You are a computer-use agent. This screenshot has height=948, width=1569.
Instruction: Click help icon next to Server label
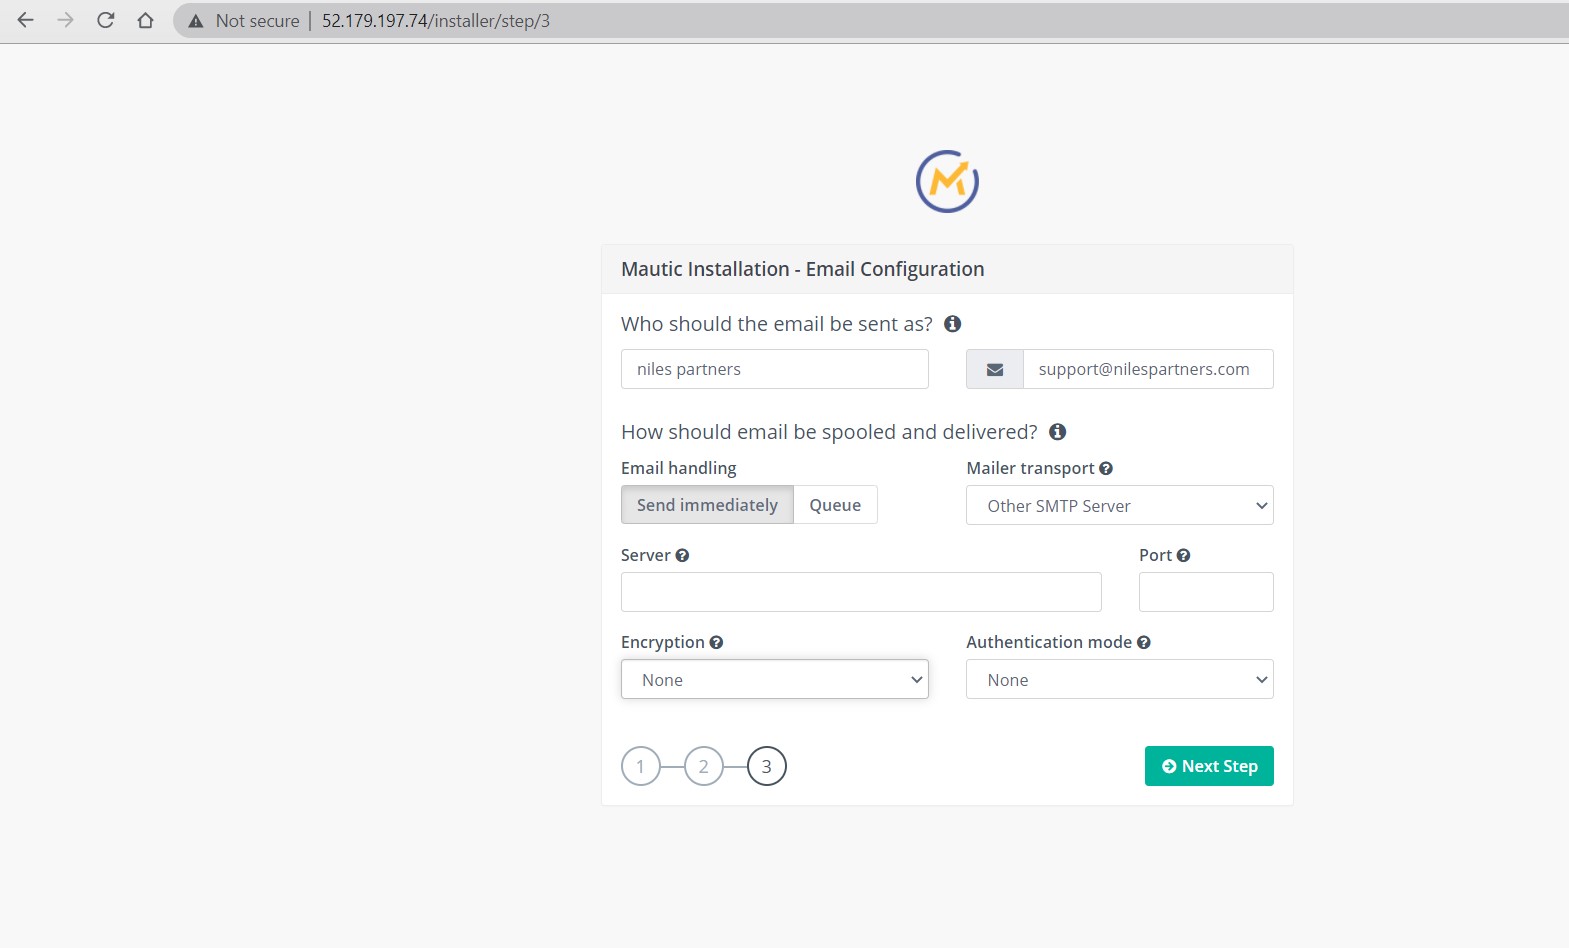[x=682, y=556]
